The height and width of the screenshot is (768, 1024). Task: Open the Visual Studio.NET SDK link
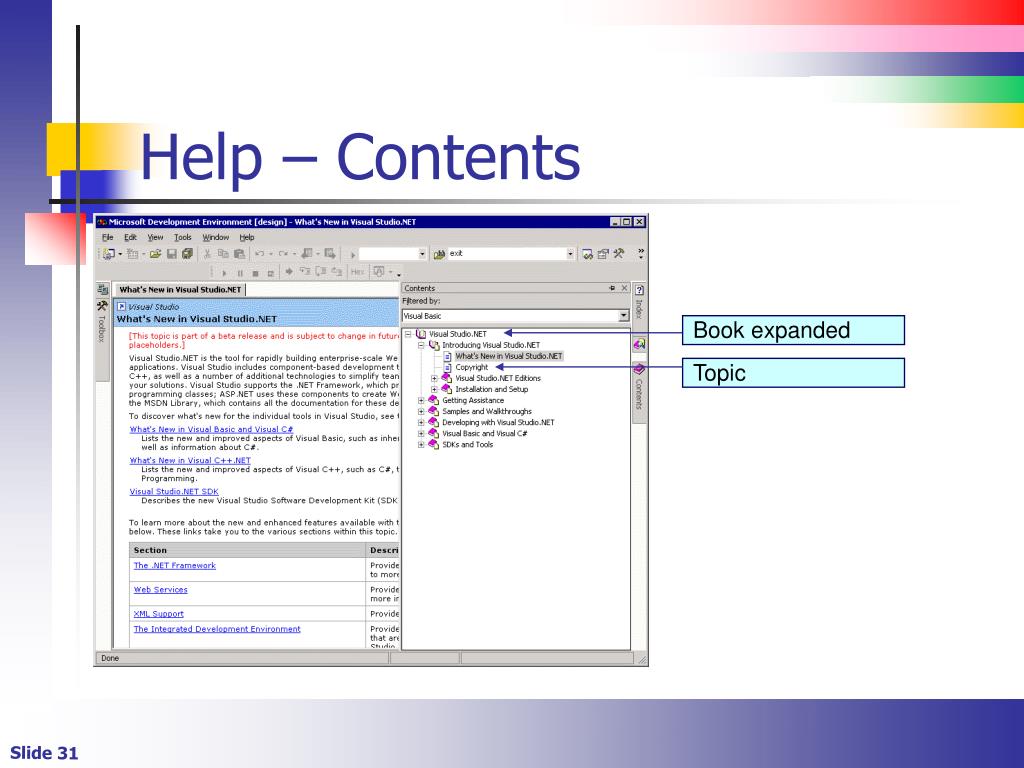point(174,492)
